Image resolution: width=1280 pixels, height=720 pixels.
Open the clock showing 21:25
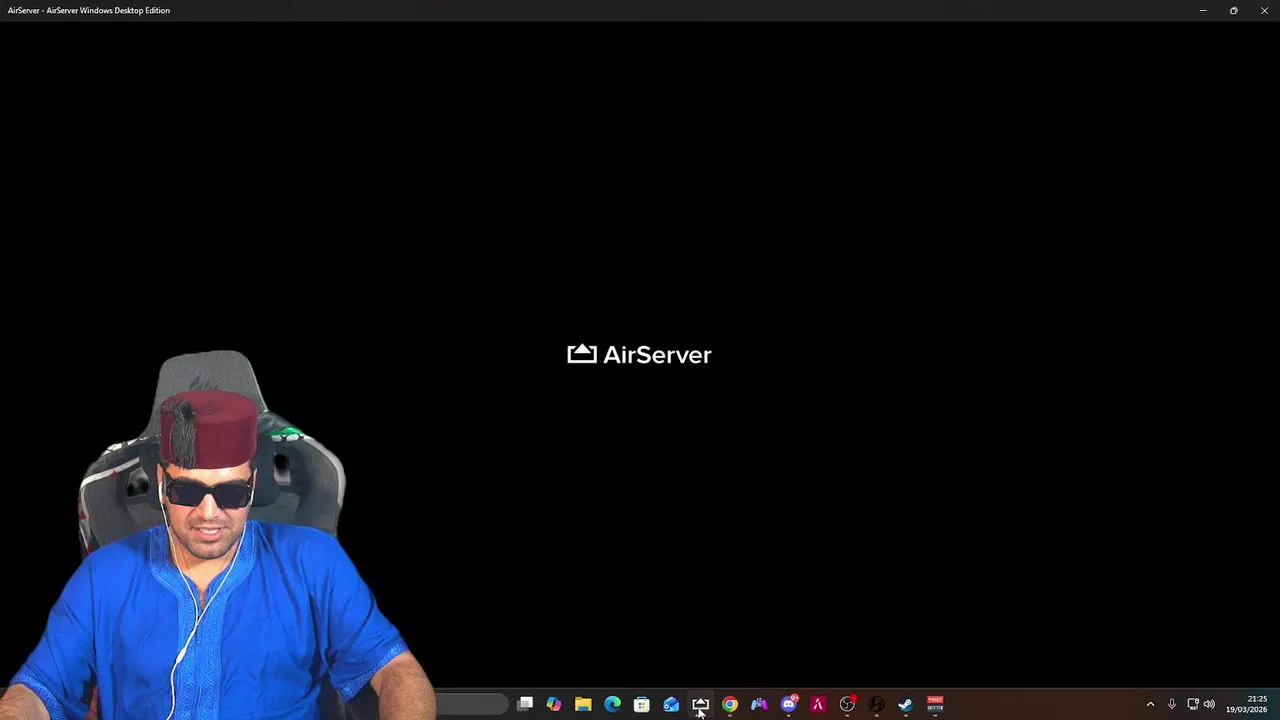[1247, 704]
